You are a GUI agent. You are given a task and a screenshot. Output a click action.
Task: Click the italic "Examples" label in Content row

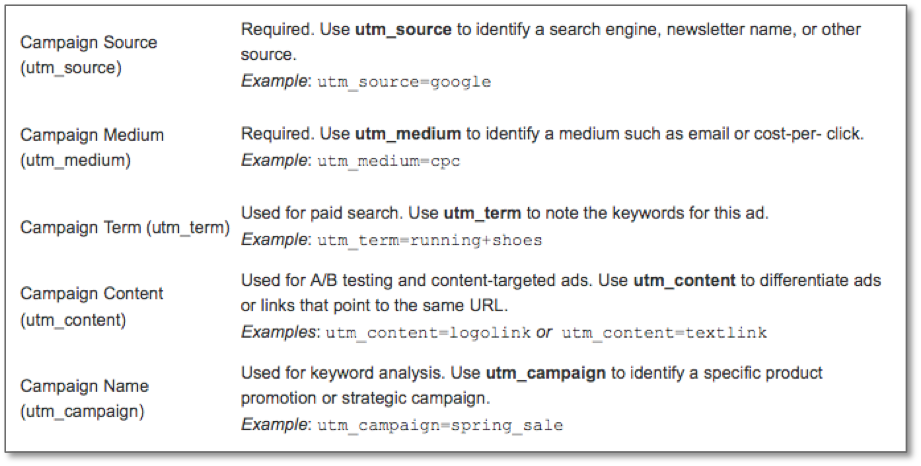click(x=277, y=332)
